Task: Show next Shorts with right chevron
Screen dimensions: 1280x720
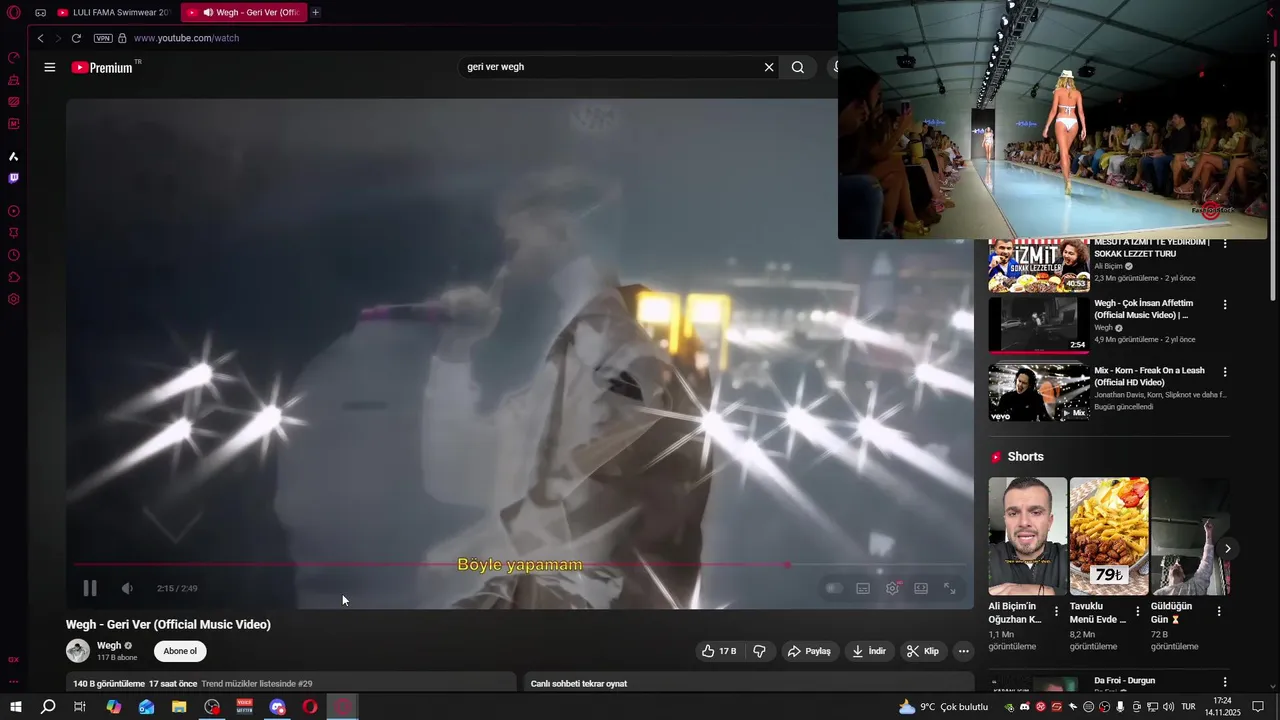Action: (x=1227, y=548)
